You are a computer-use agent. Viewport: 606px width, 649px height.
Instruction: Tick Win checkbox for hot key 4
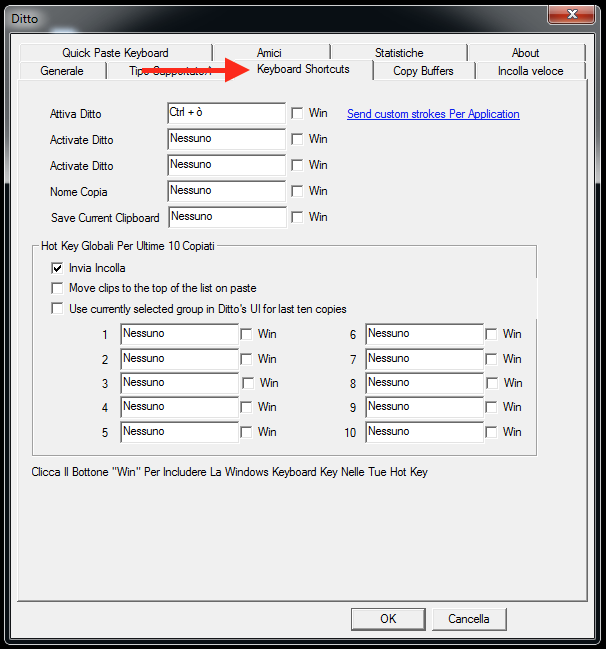click(x=246, y=407)
